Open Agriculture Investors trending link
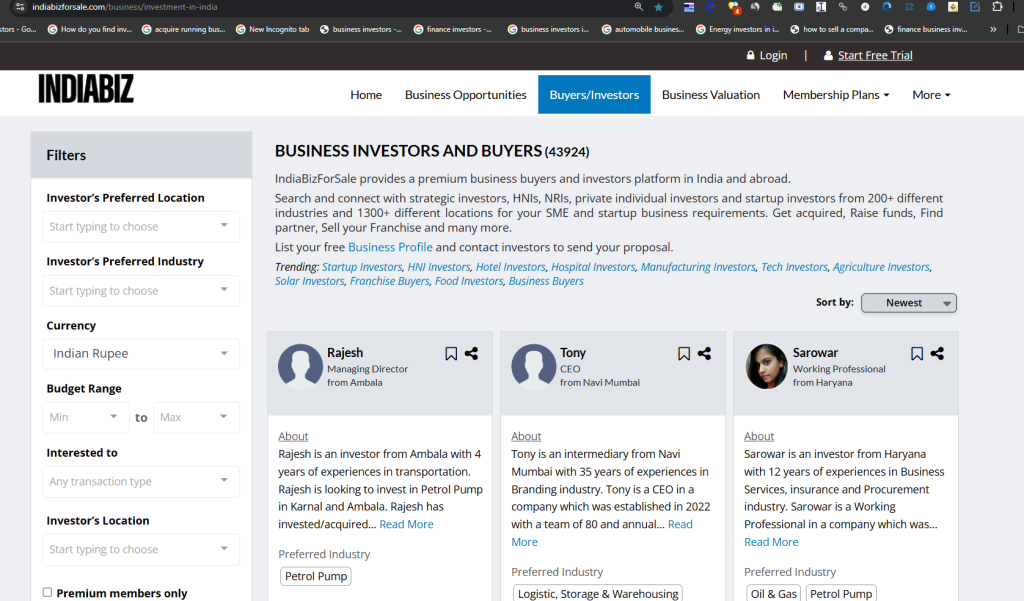 pyautogui.click(x=882, y=267)
